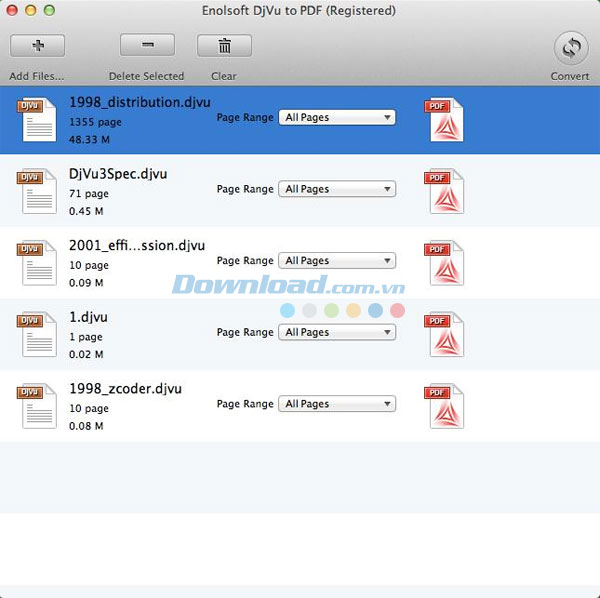Click DjVu icon of 1998_zcoder.djvu
This screenshot has width=600, height=598.
37,406
